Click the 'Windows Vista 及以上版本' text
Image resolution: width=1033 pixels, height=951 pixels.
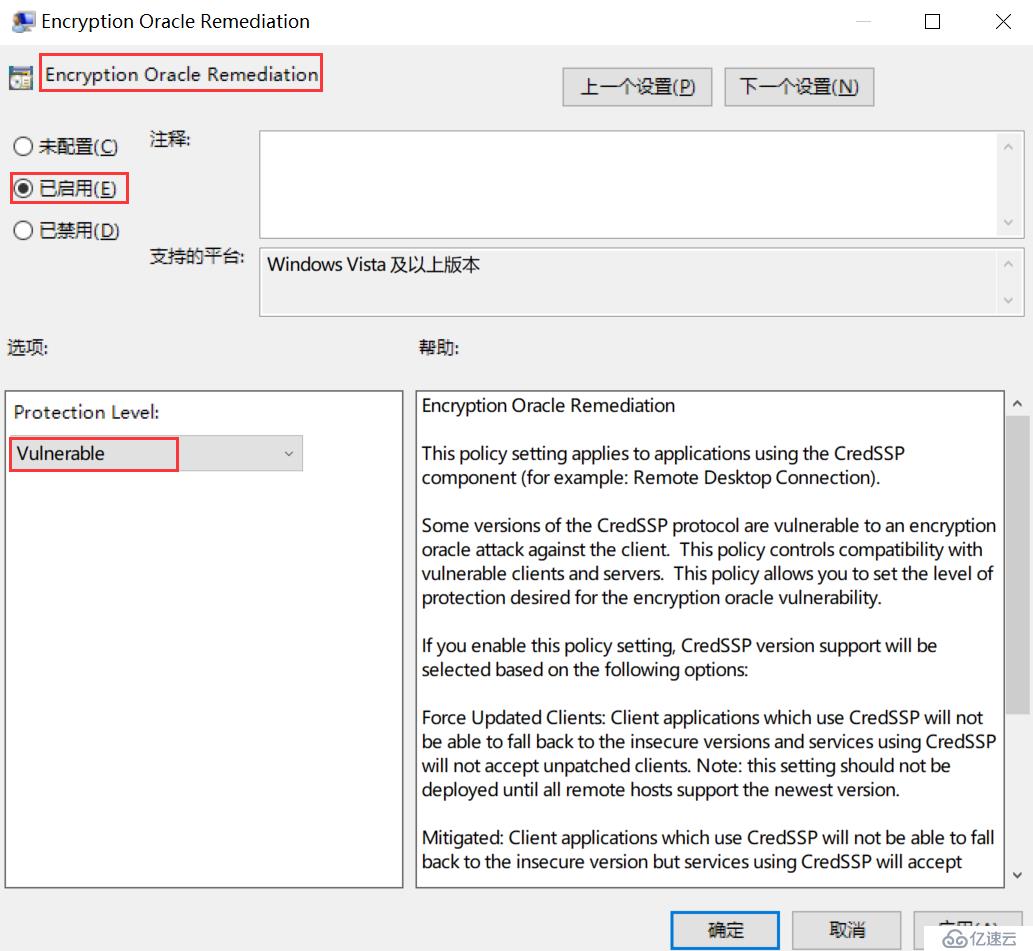tap(374, 265)
